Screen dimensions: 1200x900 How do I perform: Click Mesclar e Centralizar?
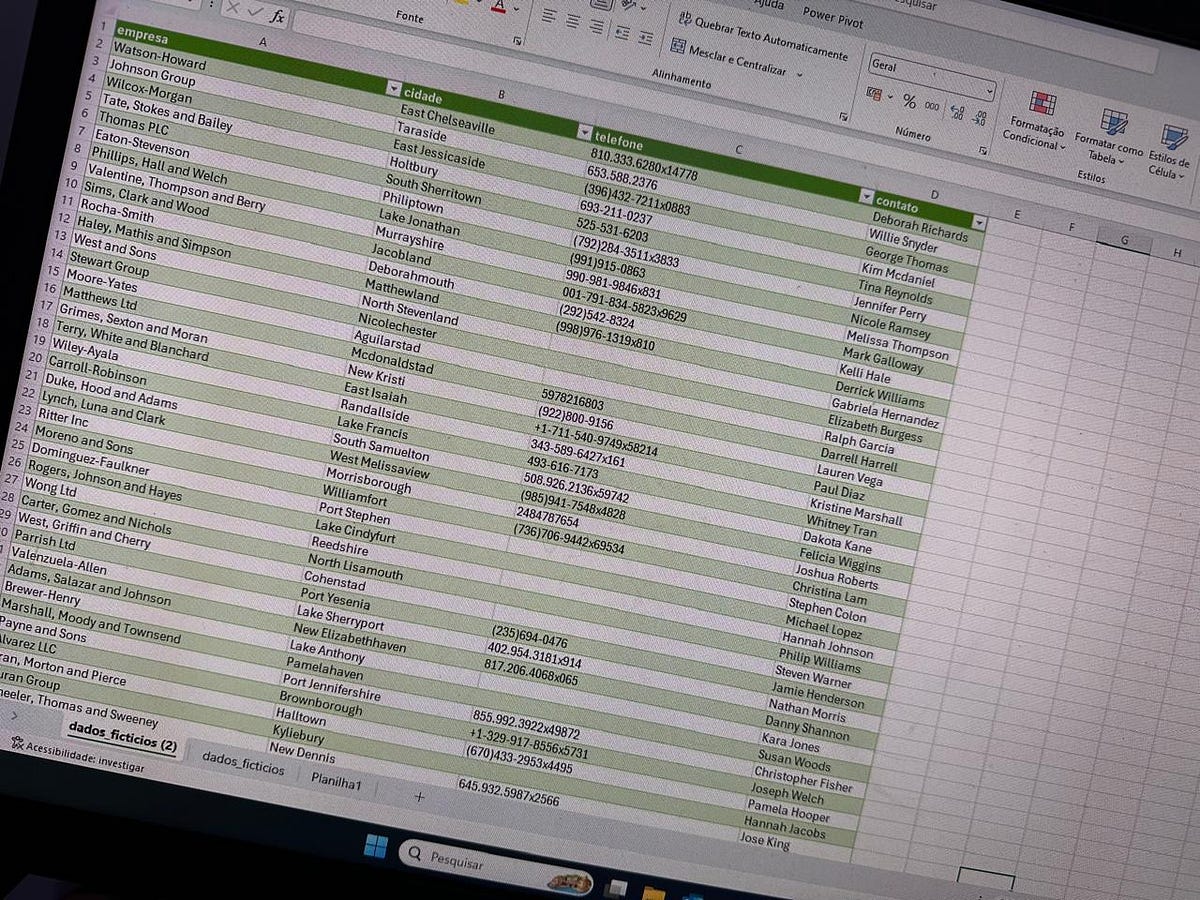click(x=729, y=57)
